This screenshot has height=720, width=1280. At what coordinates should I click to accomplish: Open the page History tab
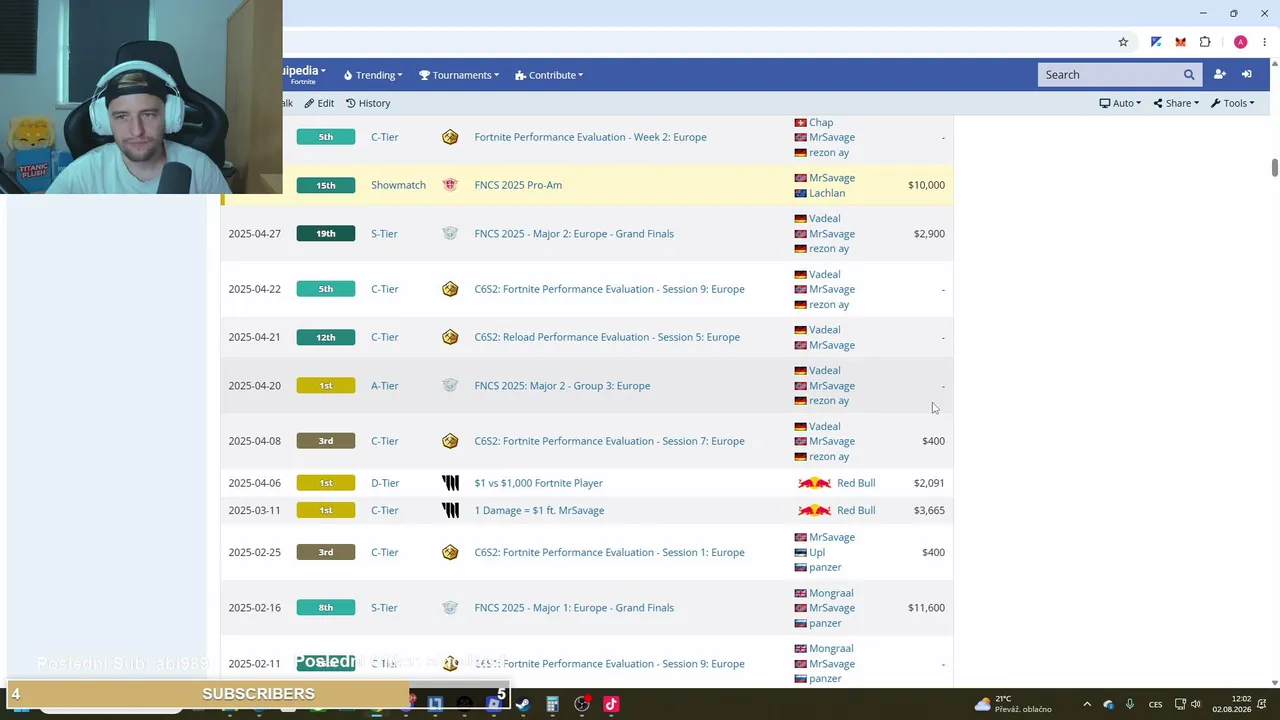point(368,103)
